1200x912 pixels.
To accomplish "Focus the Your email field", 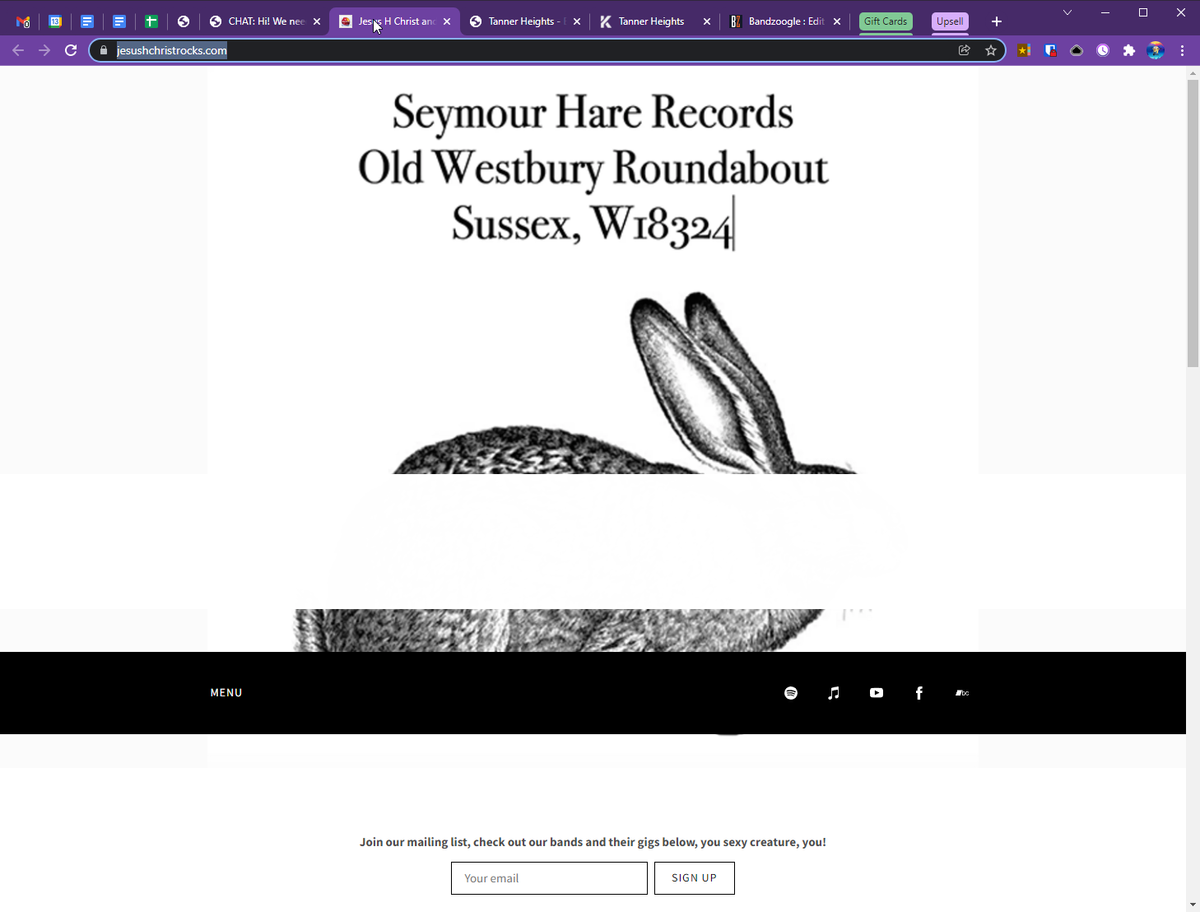I will pos(549,878).
